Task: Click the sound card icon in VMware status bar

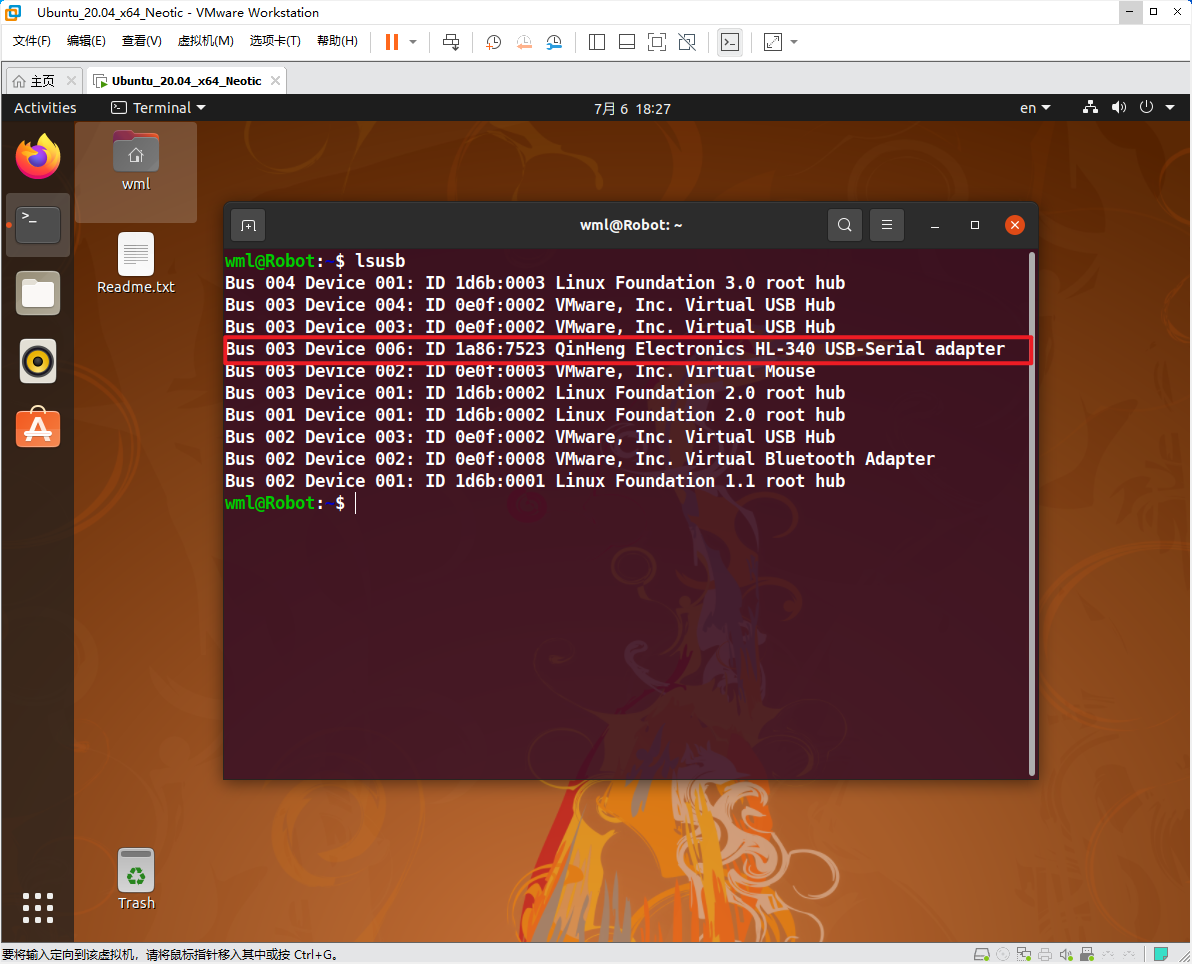Action: click(x=1066, y=954)
